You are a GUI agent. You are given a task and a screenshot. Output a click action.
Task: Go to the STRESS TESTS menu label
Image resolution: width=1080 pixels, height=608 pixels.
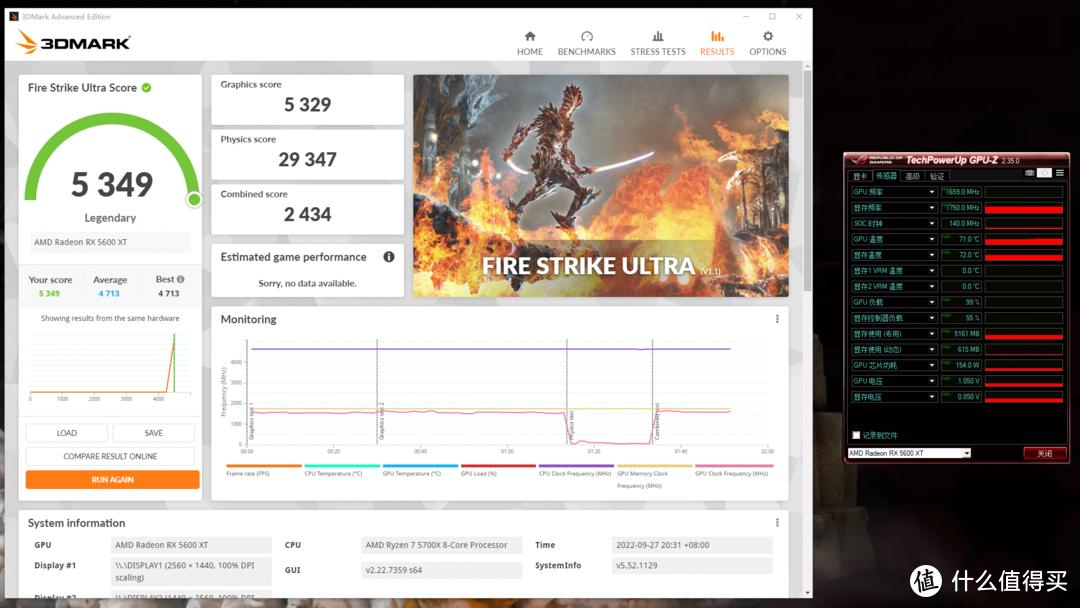(658, 52)
